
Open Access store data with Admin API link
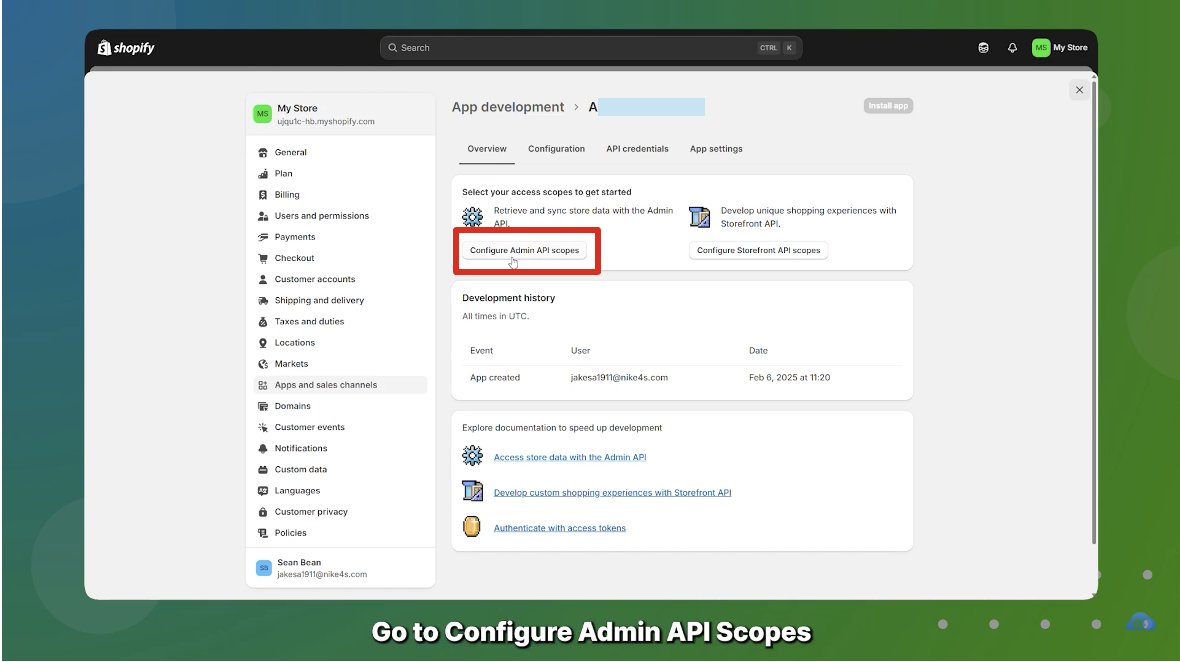coord(570,457)
